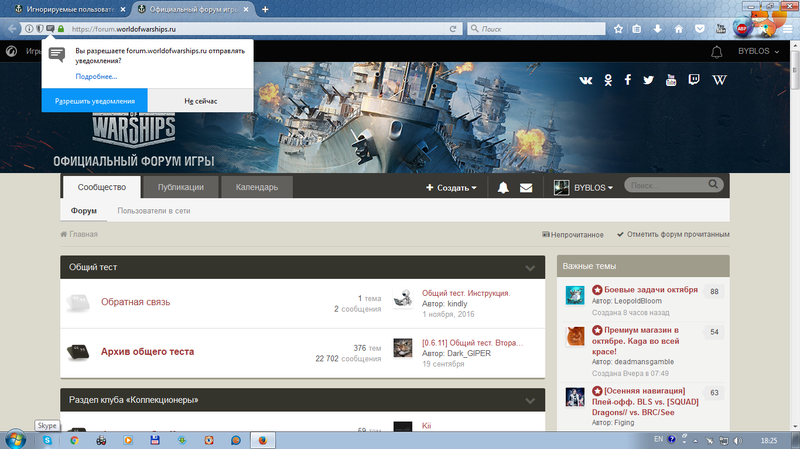Click the volume icon in system tray
The height and width of the screenshot is (449, 800).
pos(738,440)
